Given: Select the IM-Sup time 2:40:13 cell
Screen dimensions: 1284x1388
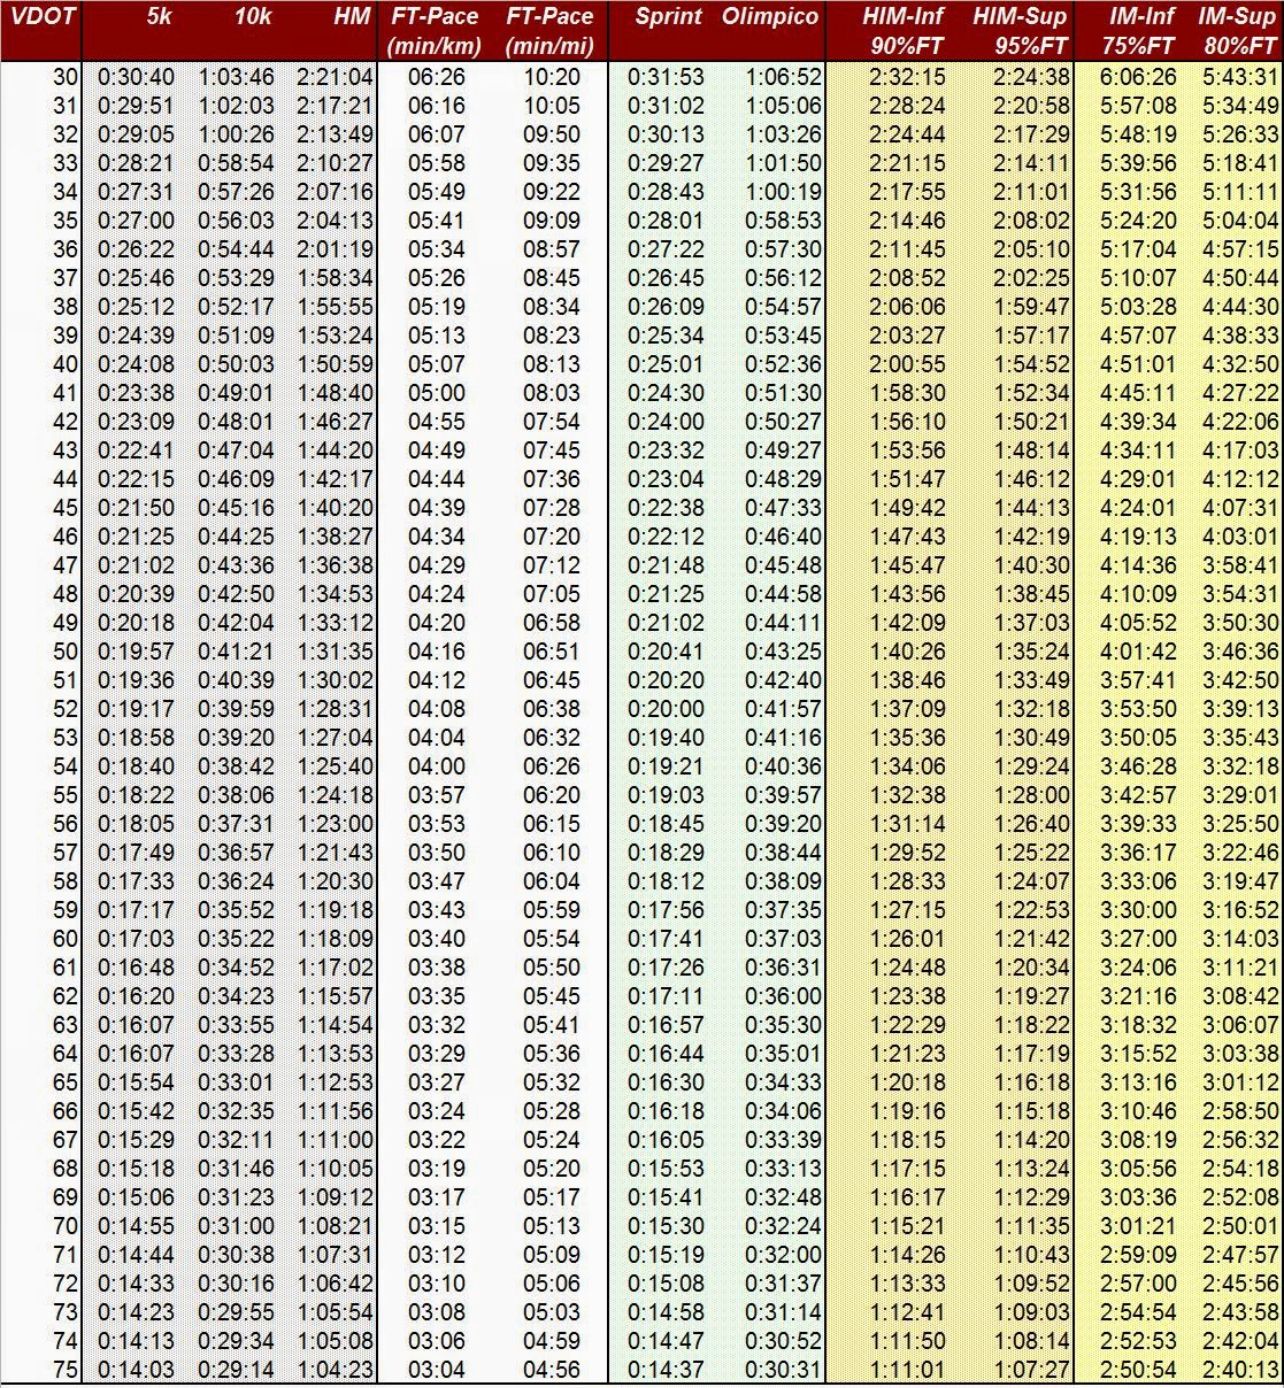Looking at the screenshot, I should 1240,1370.
